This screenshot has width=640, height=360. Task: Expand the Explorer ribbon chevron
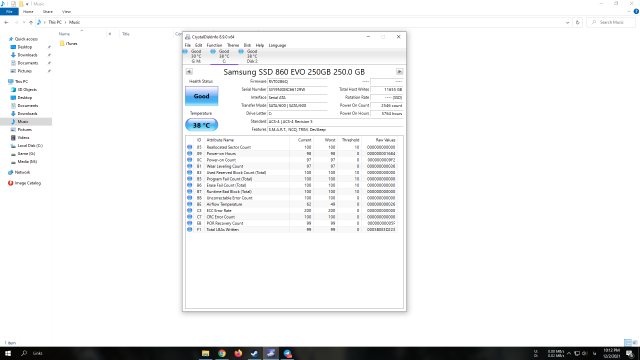pyautogui.click(x=629, y=11)
